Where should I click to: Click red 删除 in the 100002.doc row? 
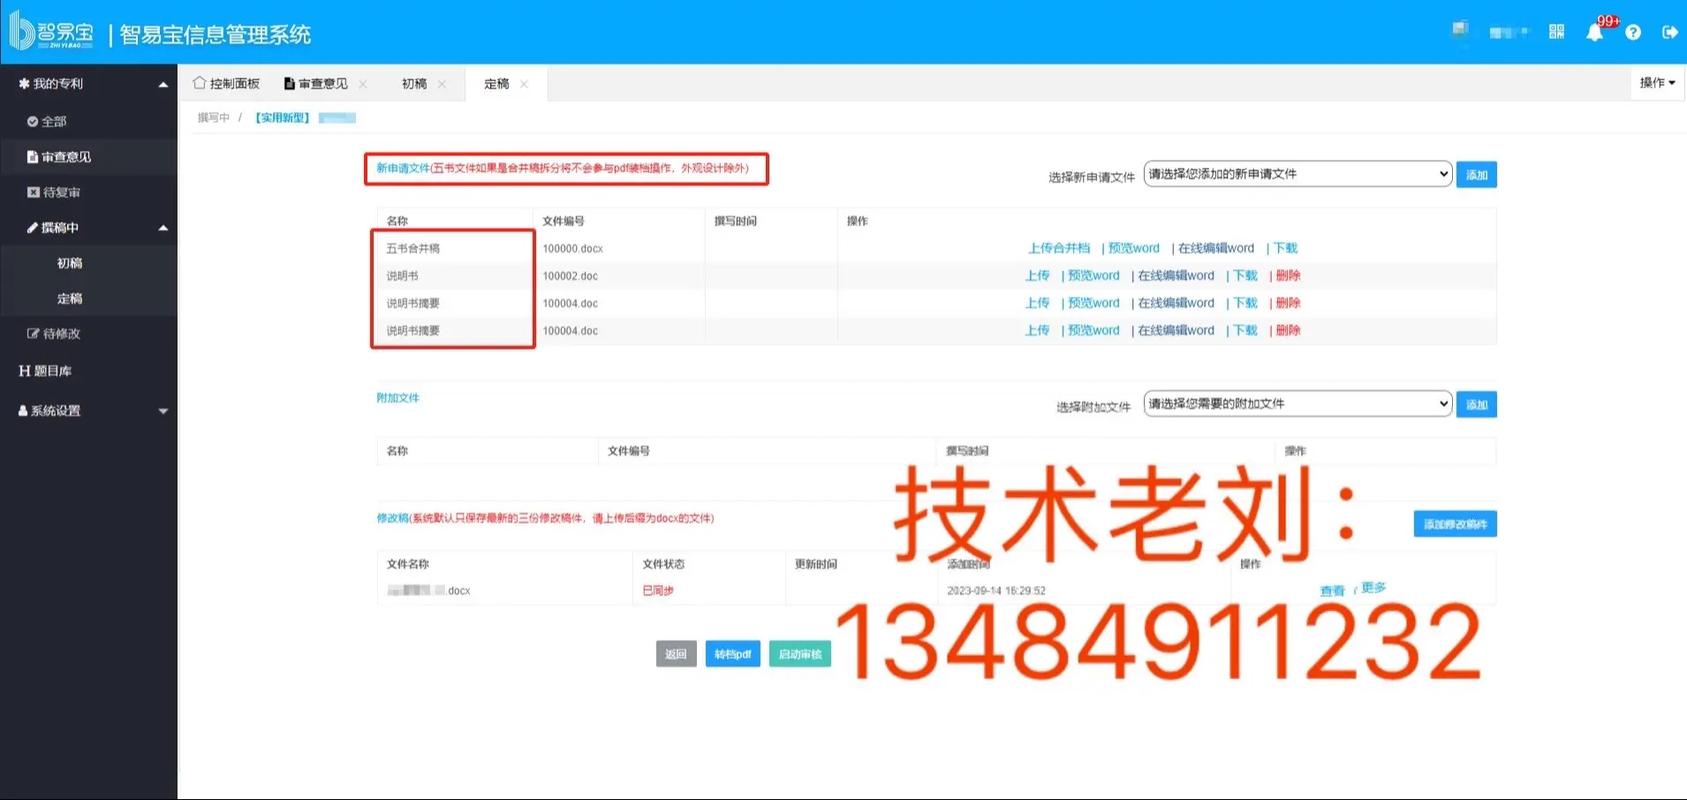click(1288, 275)
